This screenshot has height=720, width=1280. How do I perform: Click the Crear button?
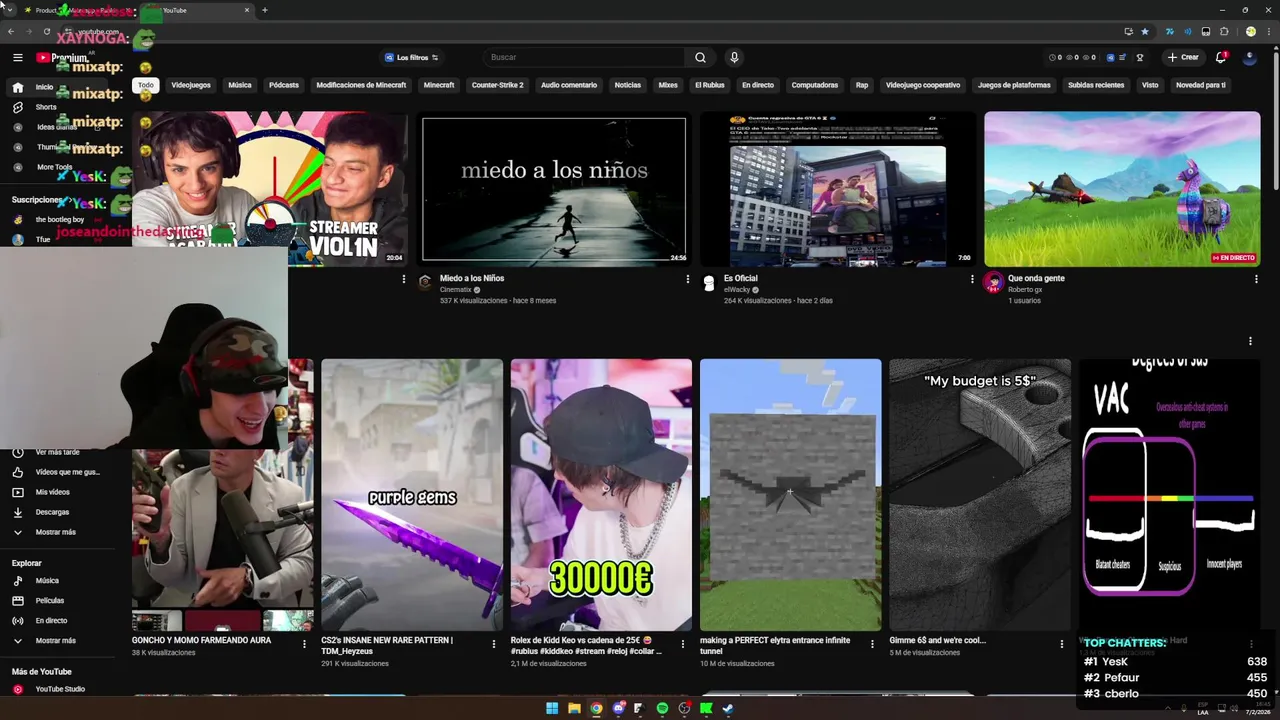[1183, 57]
